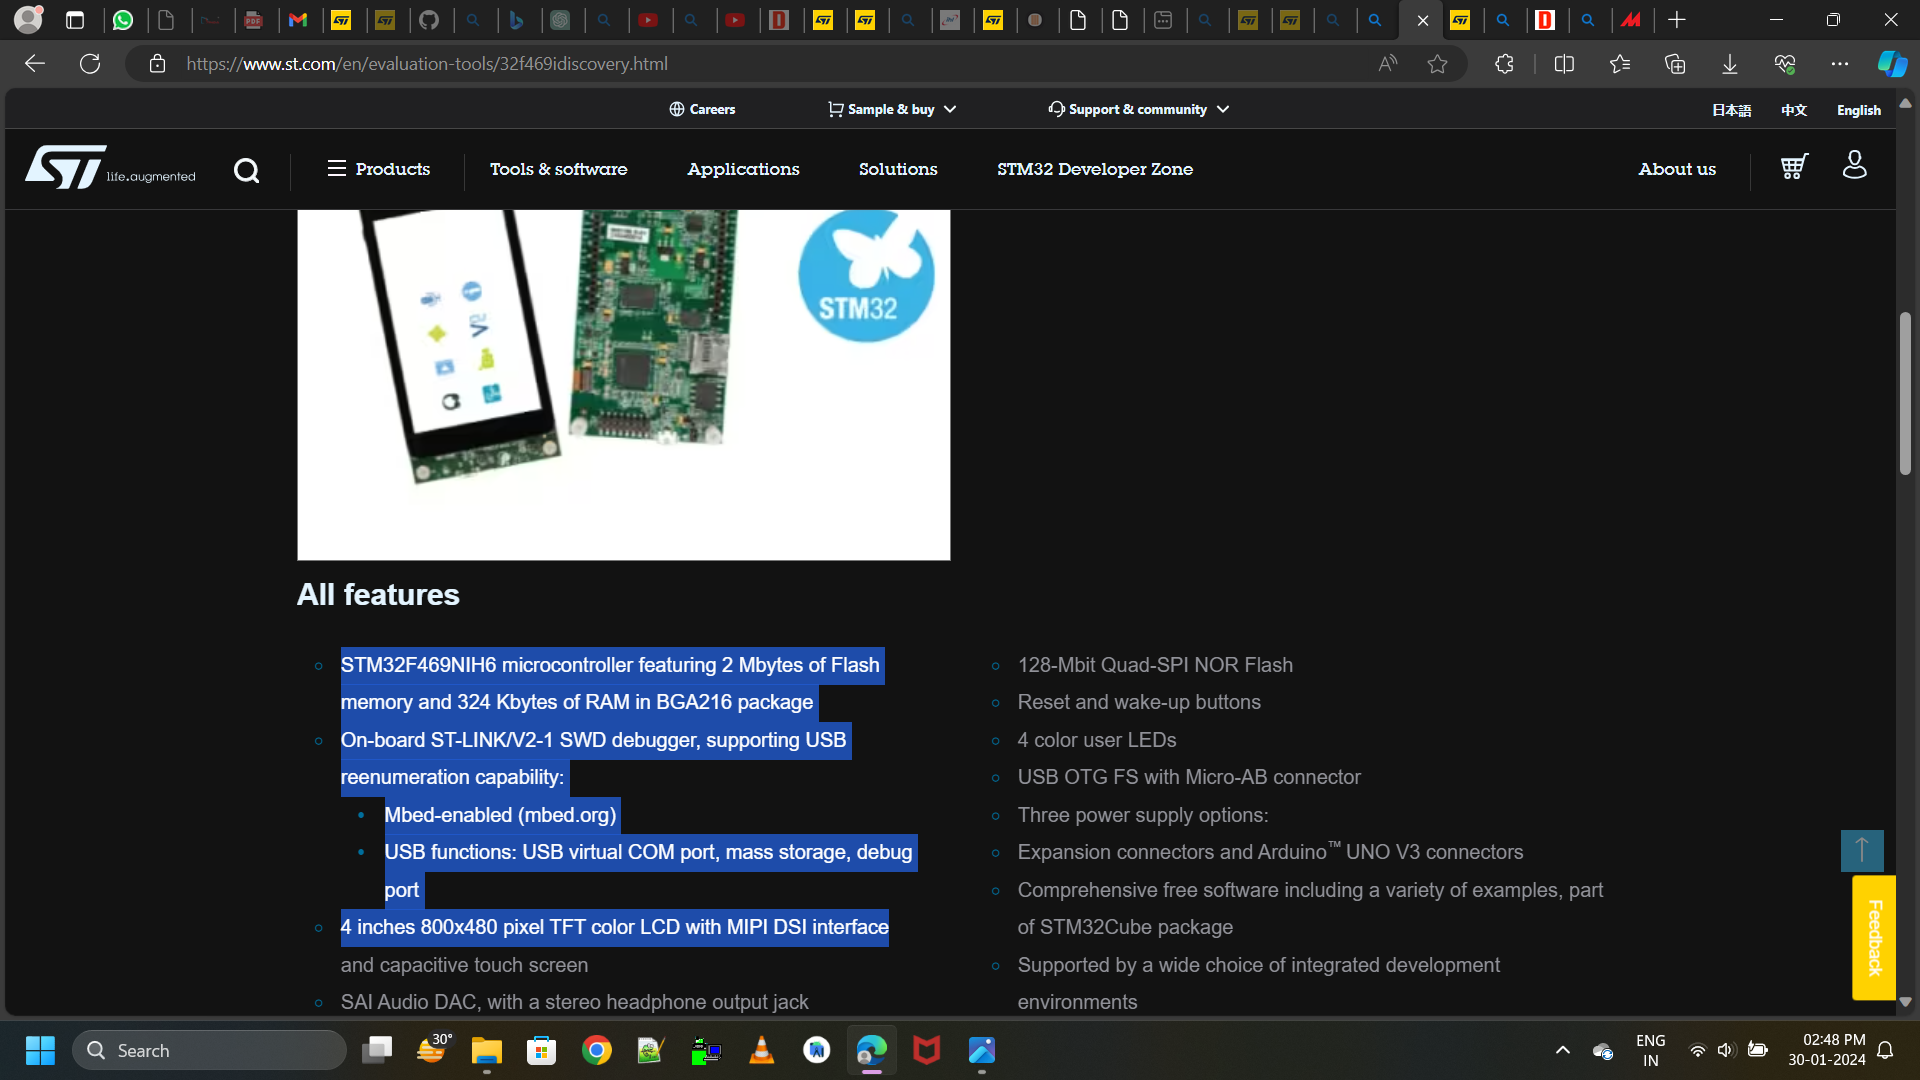Open the Windows Start menu
This screenshot has width=1920, height=1080.
click(x=40, y=1050)
